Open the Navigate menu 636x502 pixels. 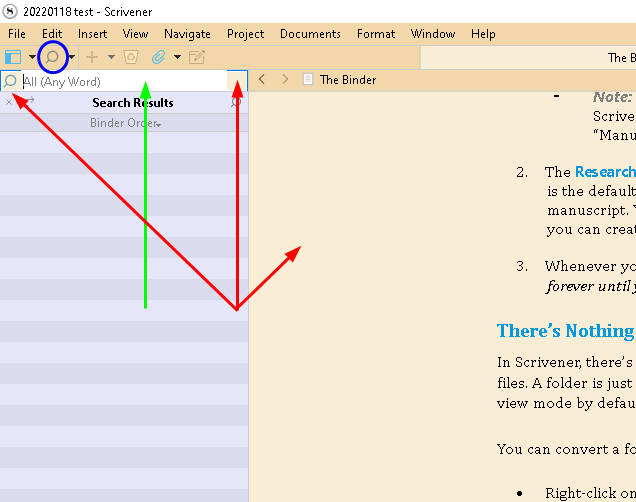coord(187,34)
